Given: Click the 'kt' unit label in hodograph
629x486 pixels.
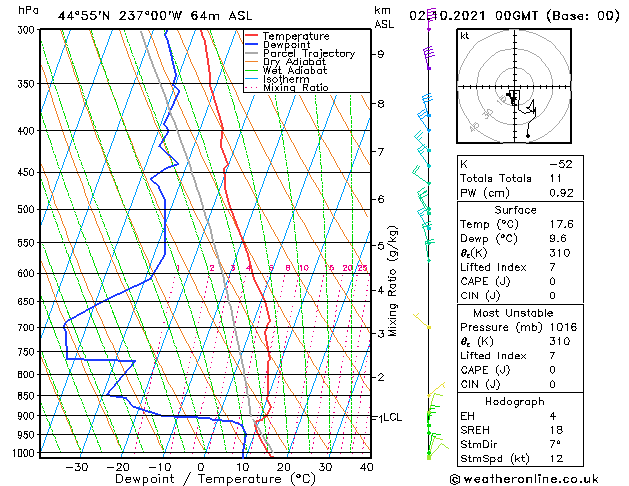Looking at the screenshot, I should tap(465, 36).
